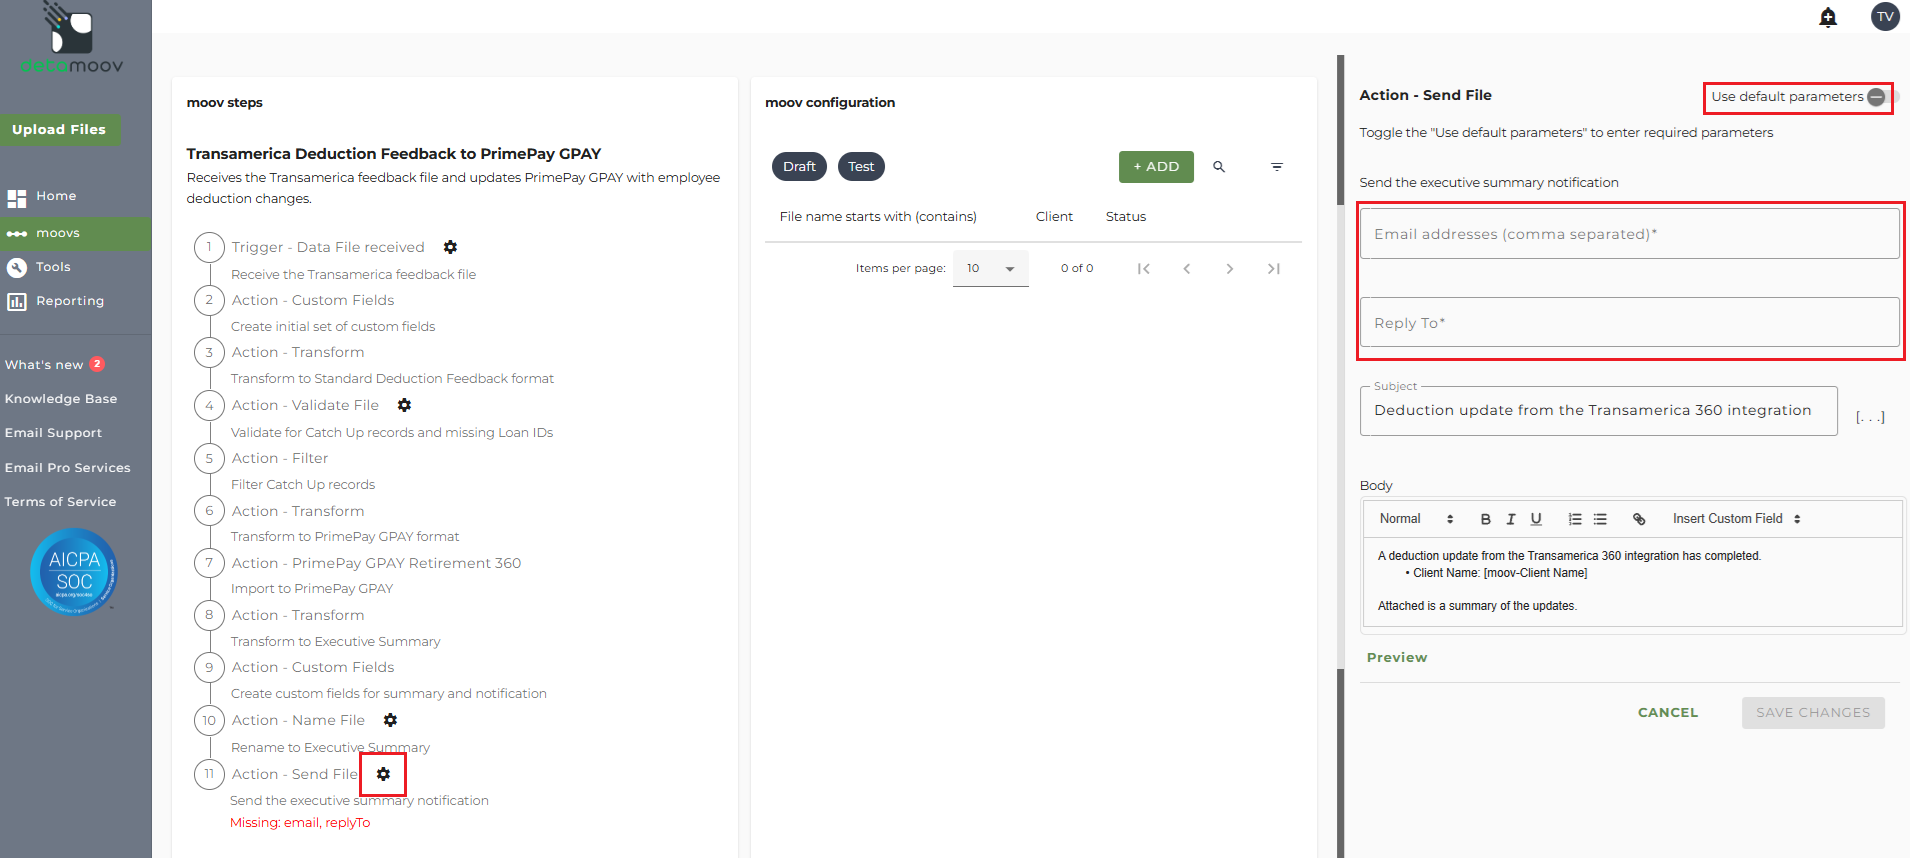This screenshot has height=858, width=1910.
Task: Click the Upload Files button
Action: (59, 129)
